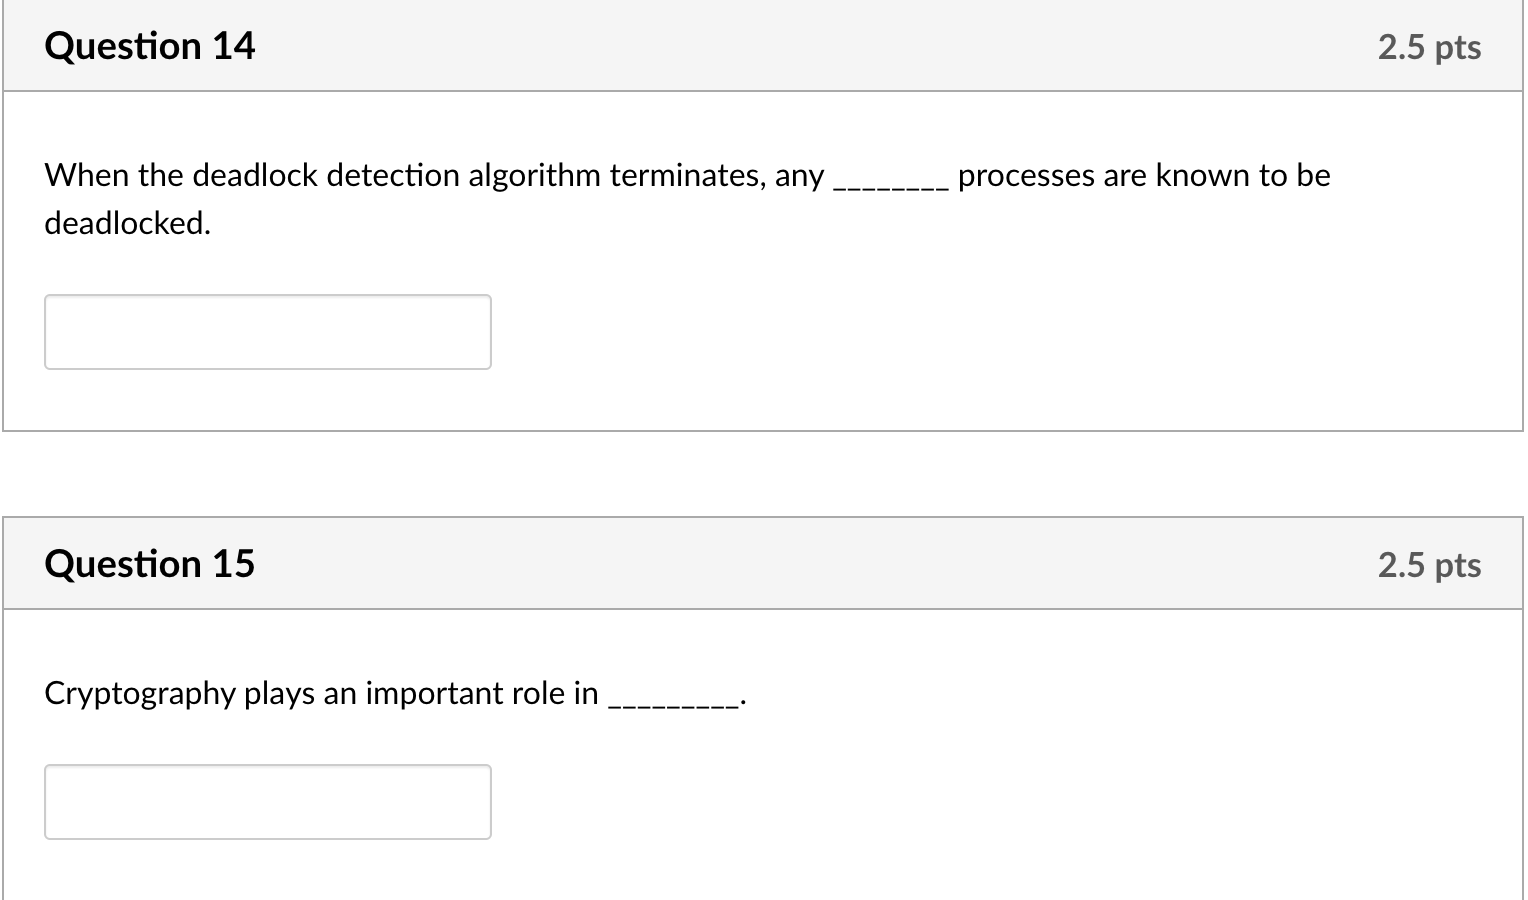
Task: Click the 2.5 pts label on Question 14
Action: pos(1429,47)
